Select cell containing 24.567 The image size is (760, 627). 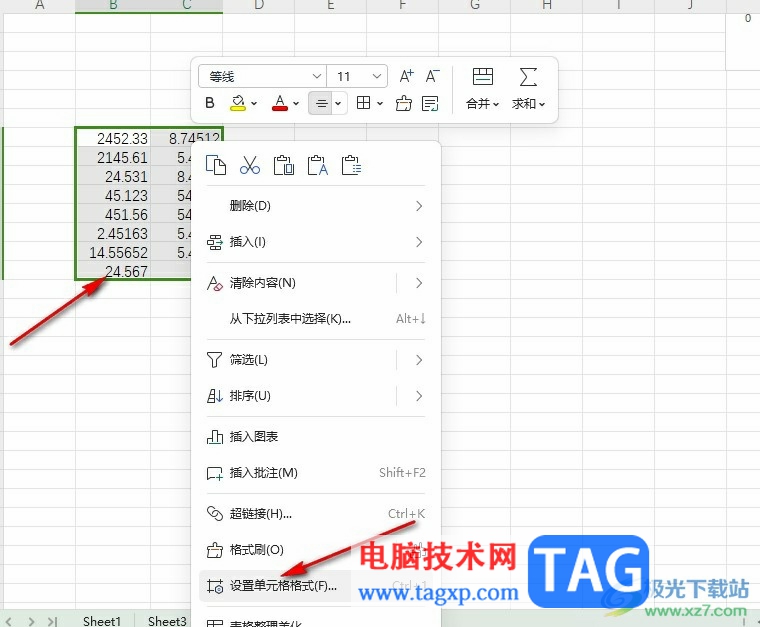click(113, 270)
